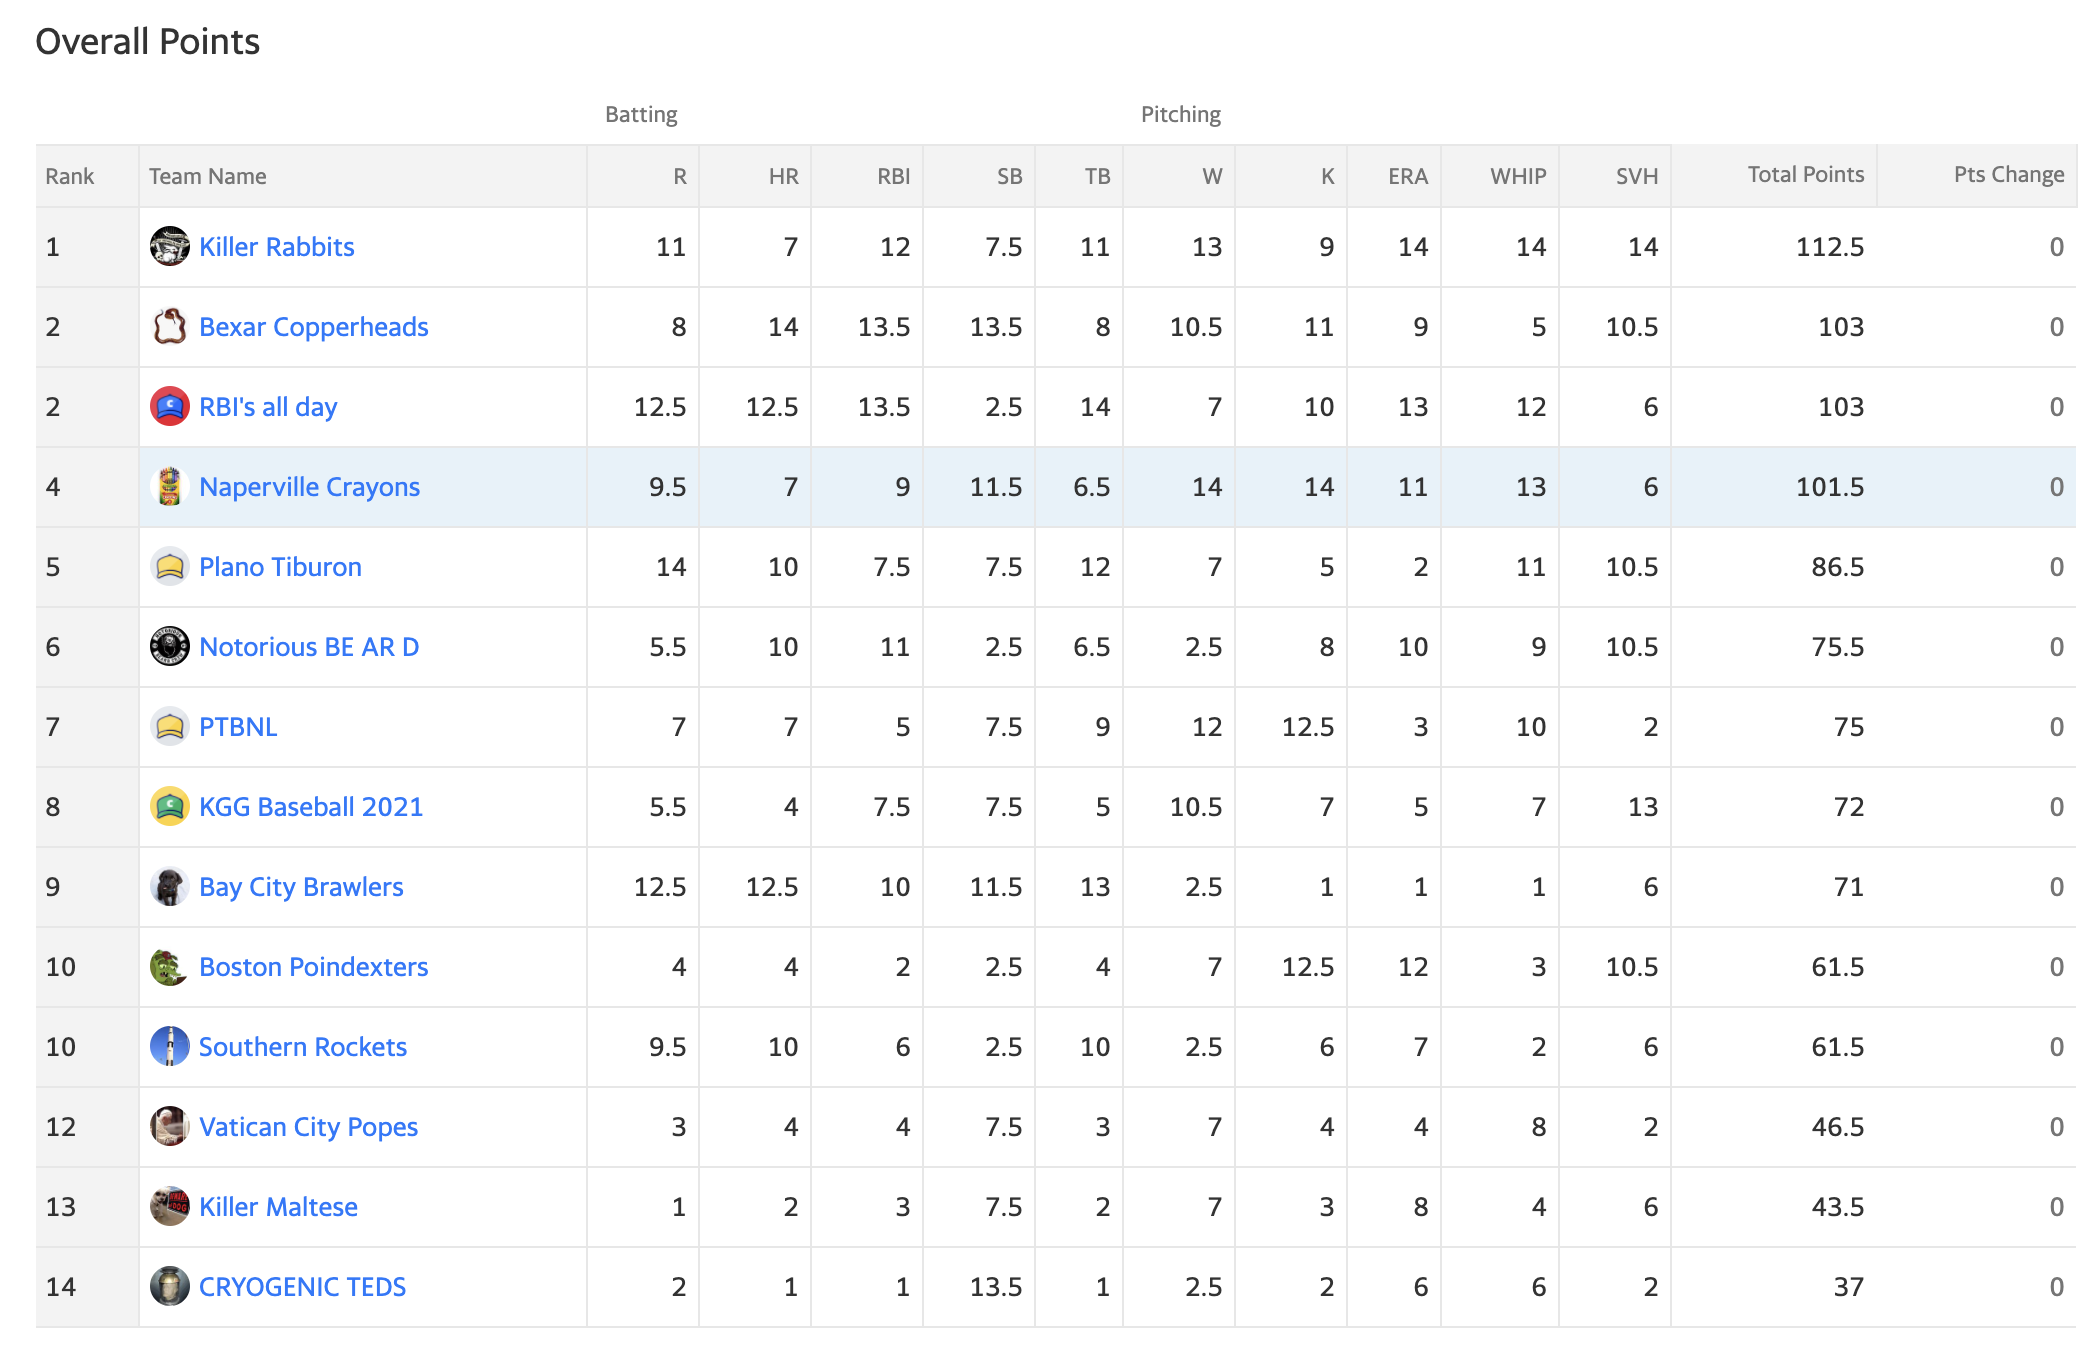Open the Killer Rabbits team page
The height and width of the screenshot is (1350, 2100).
pos(277,247)
